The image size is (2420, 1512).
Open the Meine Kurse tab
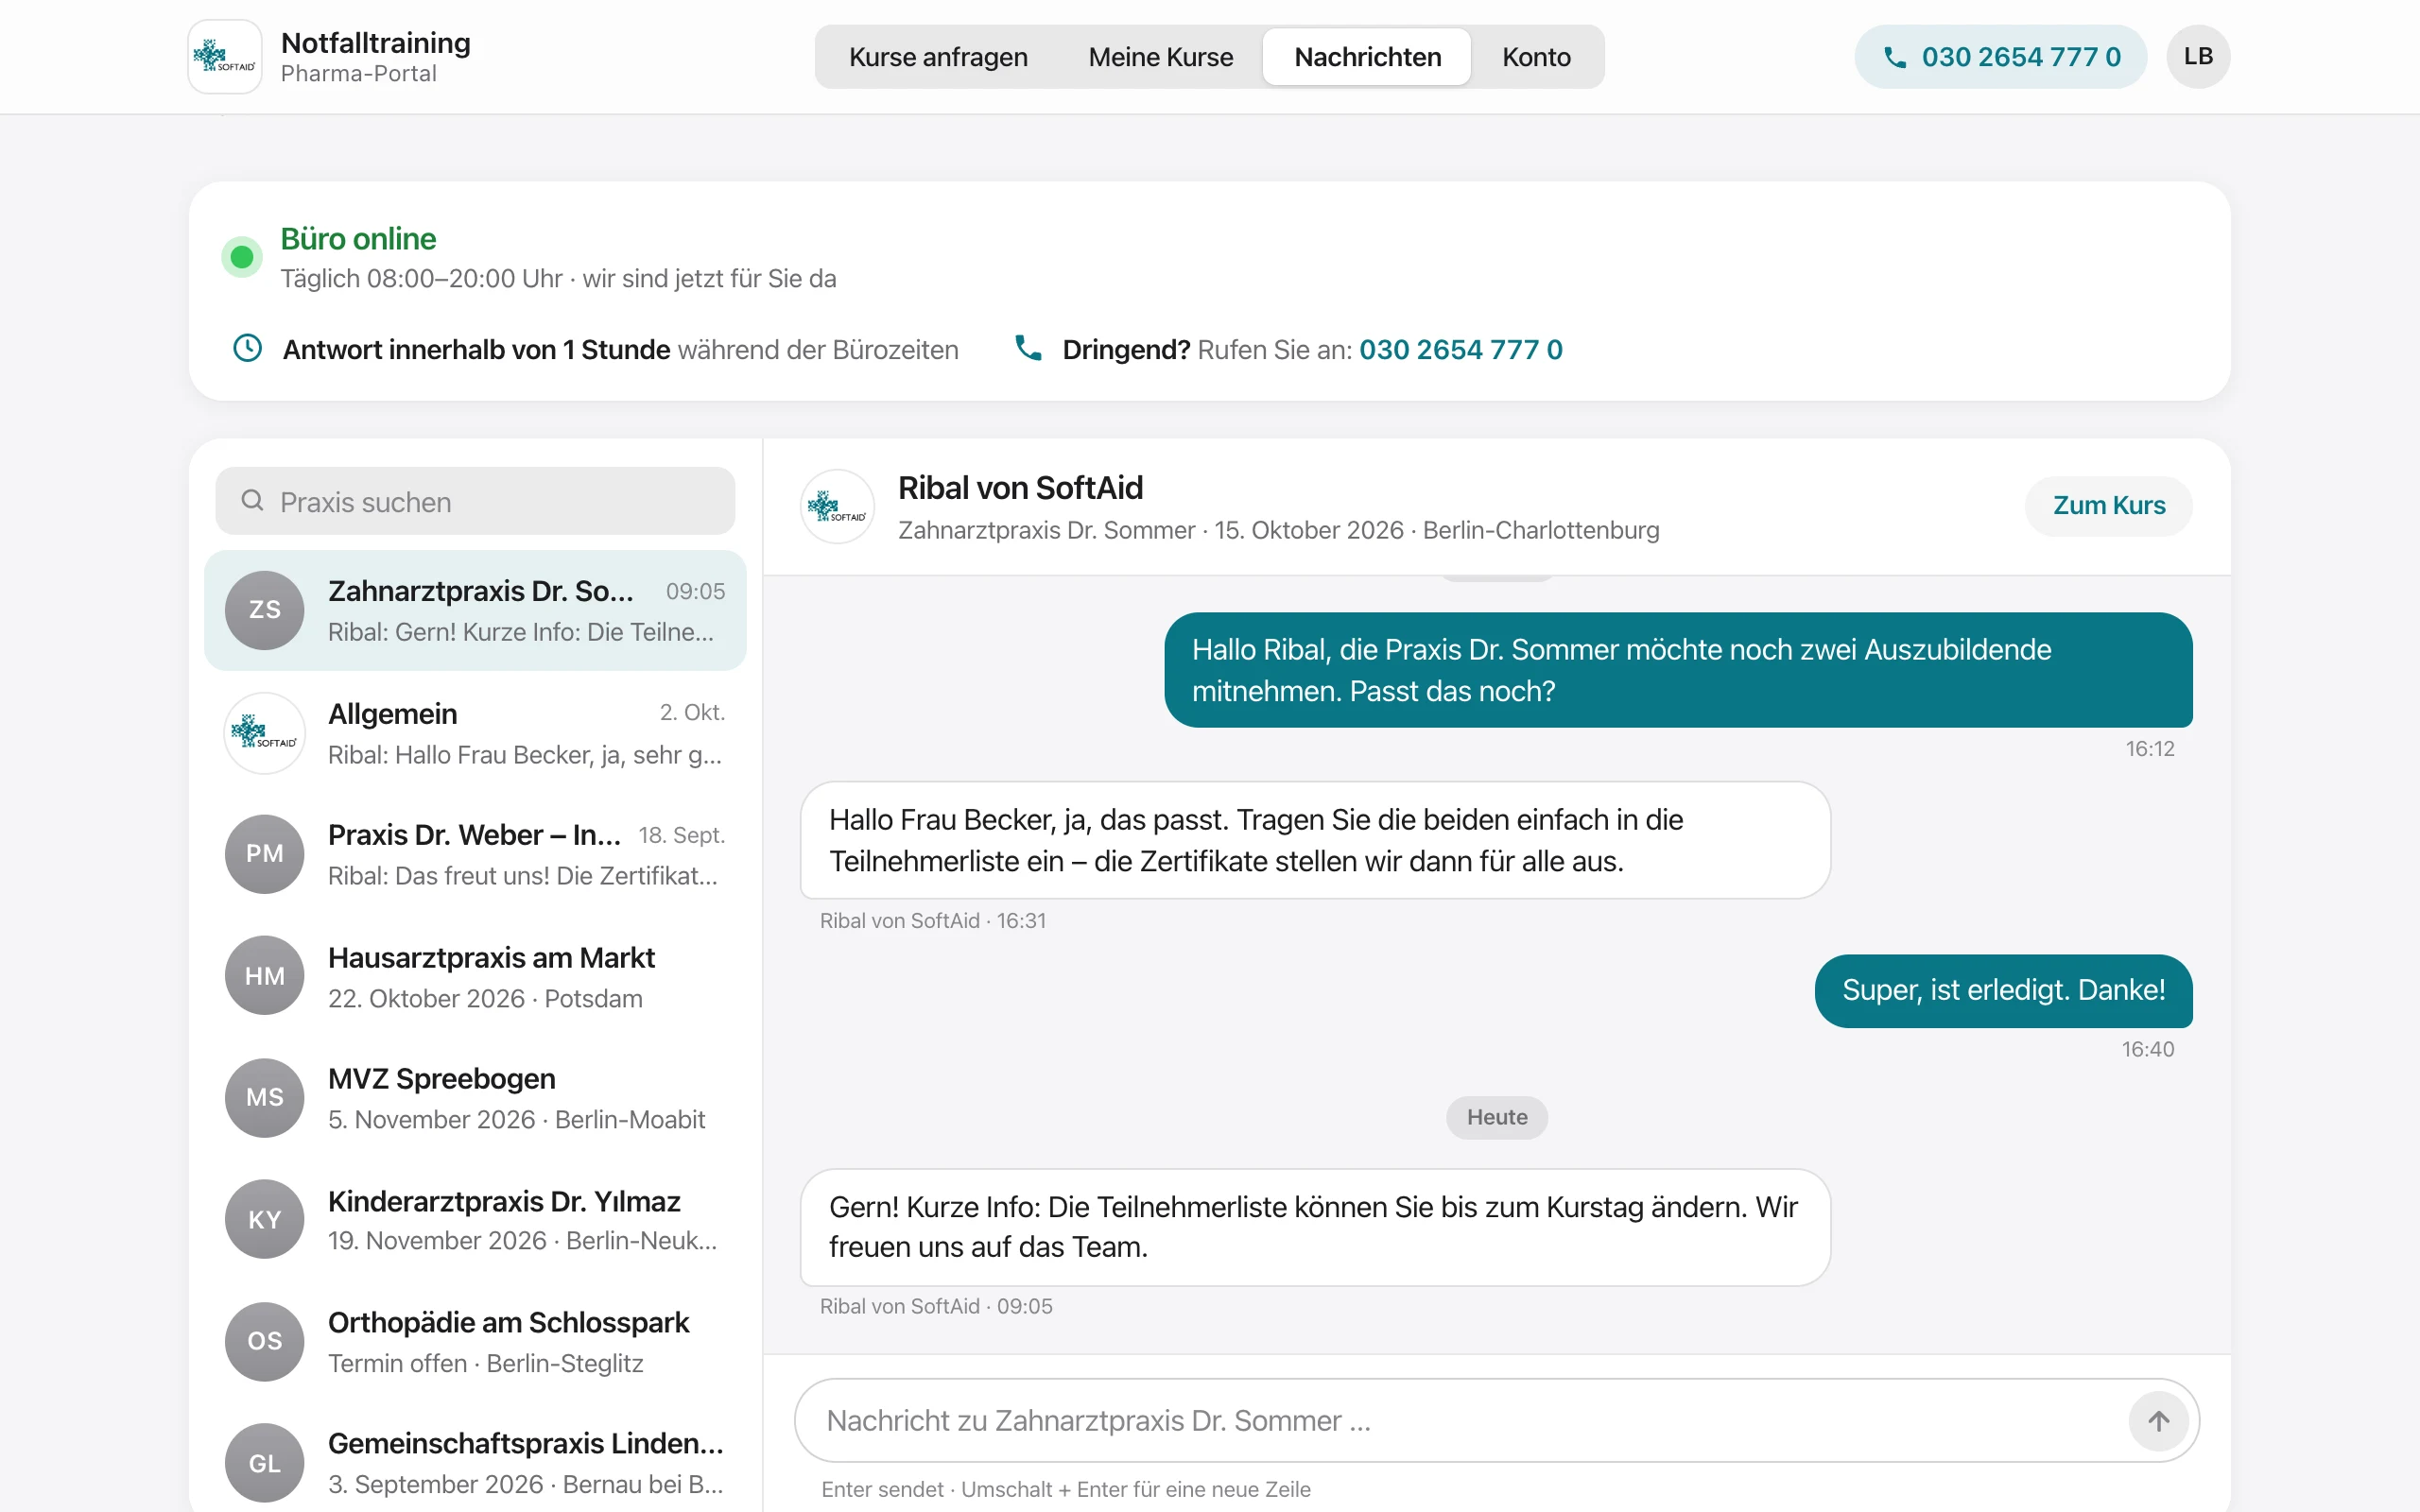[x=1160, y=57]
